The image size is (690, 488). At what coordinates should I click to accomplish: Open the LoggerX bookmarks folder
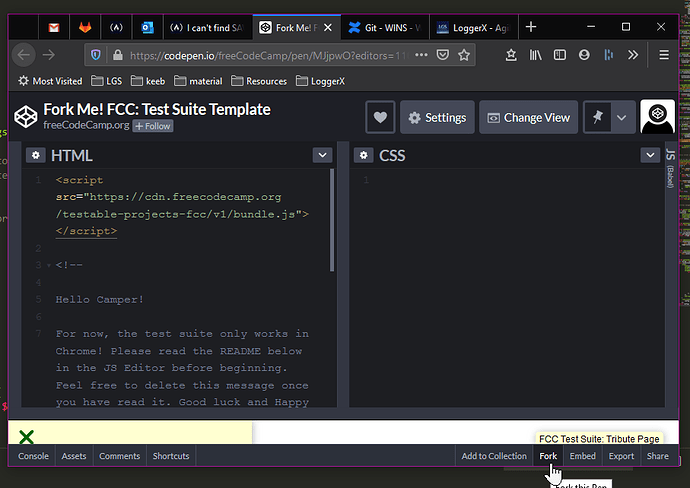(320, 81)
